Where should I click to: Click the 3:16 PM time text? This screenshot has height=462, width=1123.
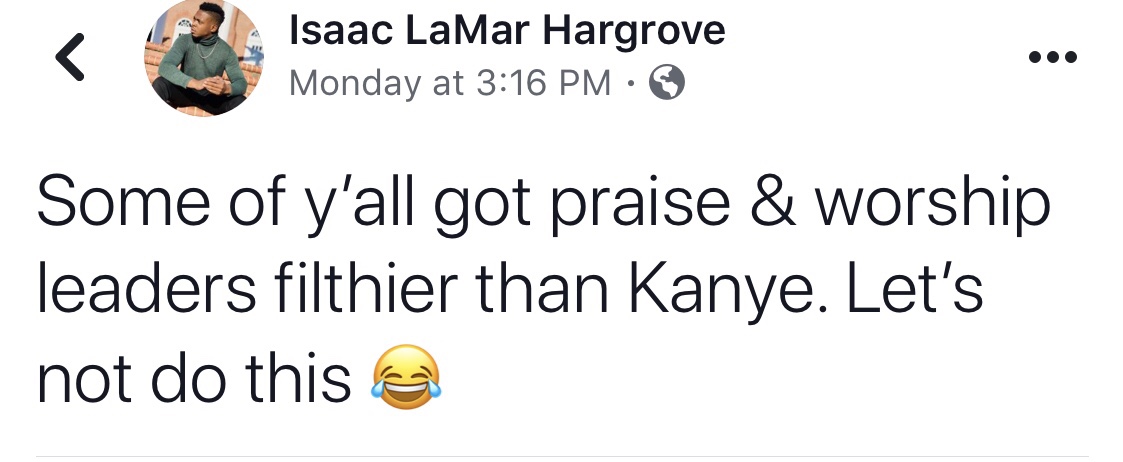coord(541,84)
